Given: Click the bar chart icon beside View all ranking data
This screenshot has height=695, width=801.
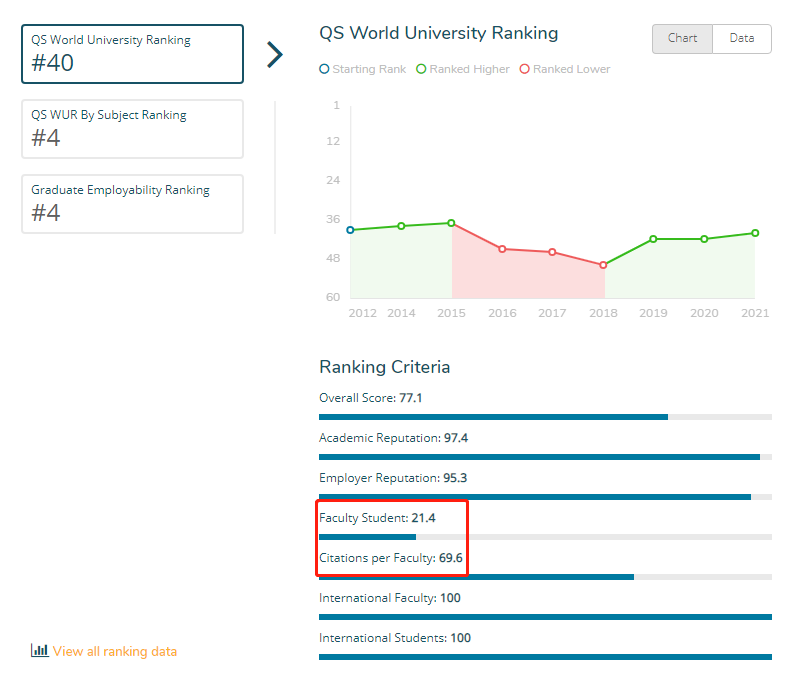Looking at the screenshot, I should pyautogui.click(x=39, y=650).
